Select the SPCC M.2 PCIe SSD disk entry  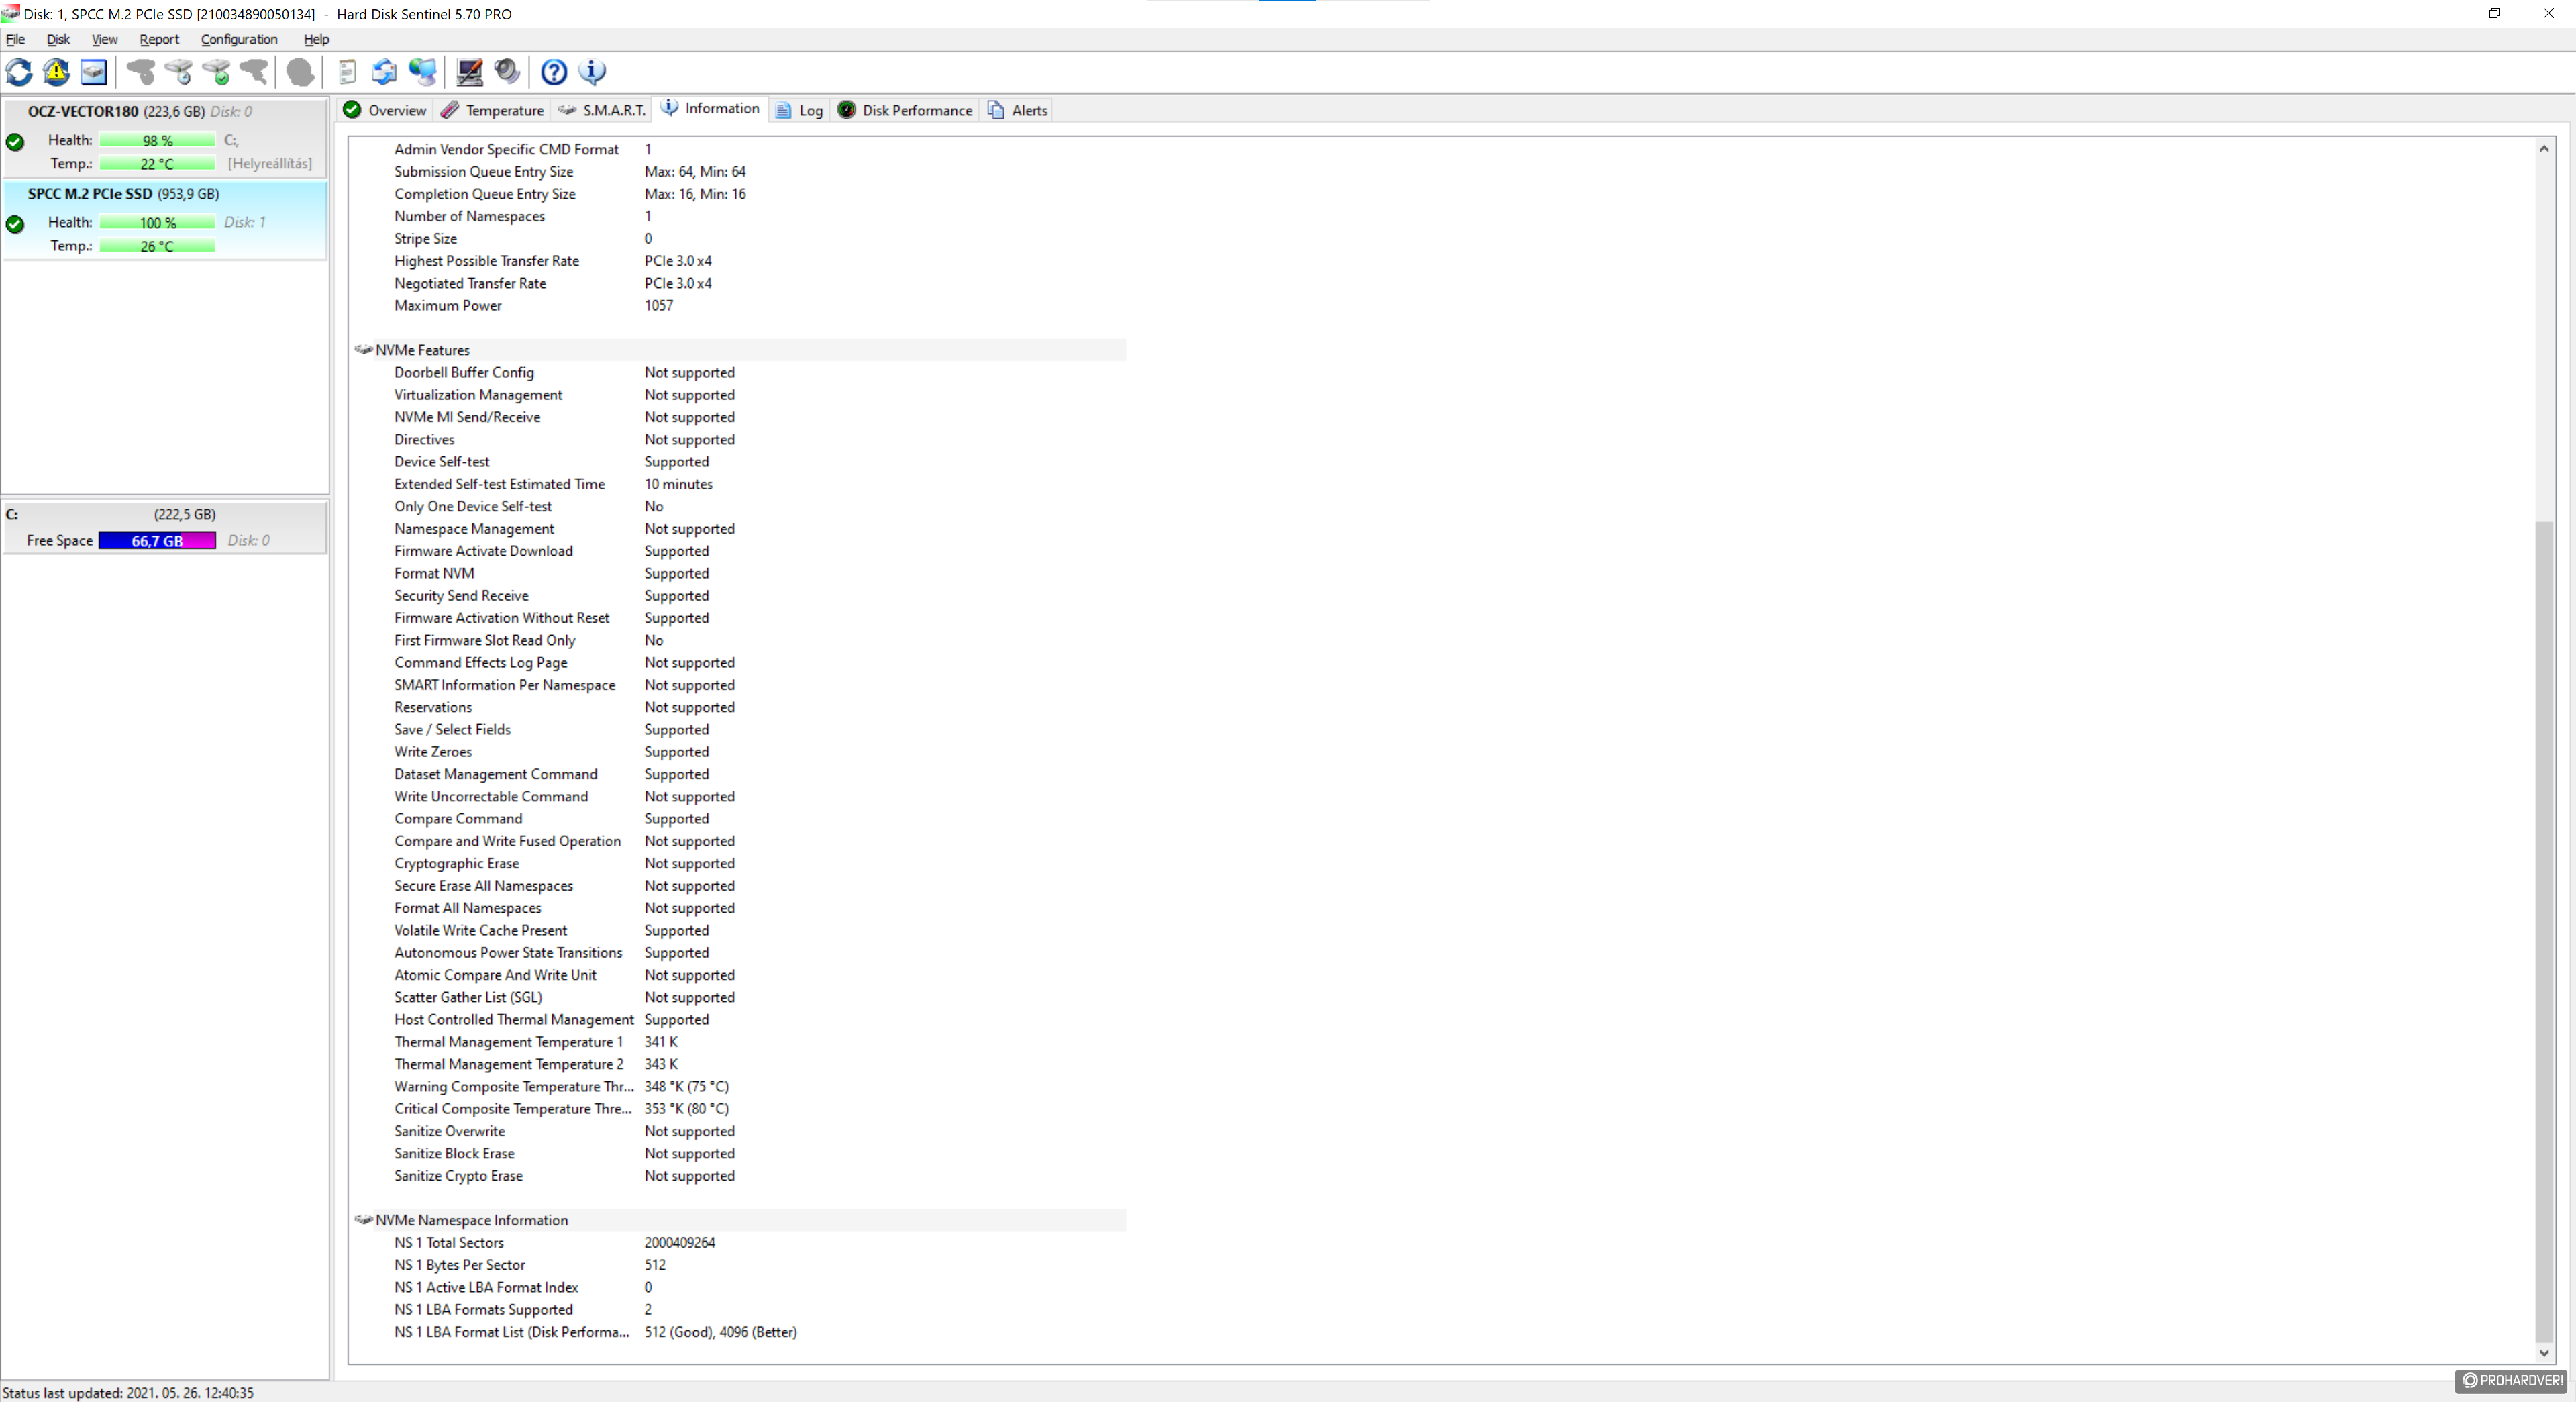coord(164,220)
